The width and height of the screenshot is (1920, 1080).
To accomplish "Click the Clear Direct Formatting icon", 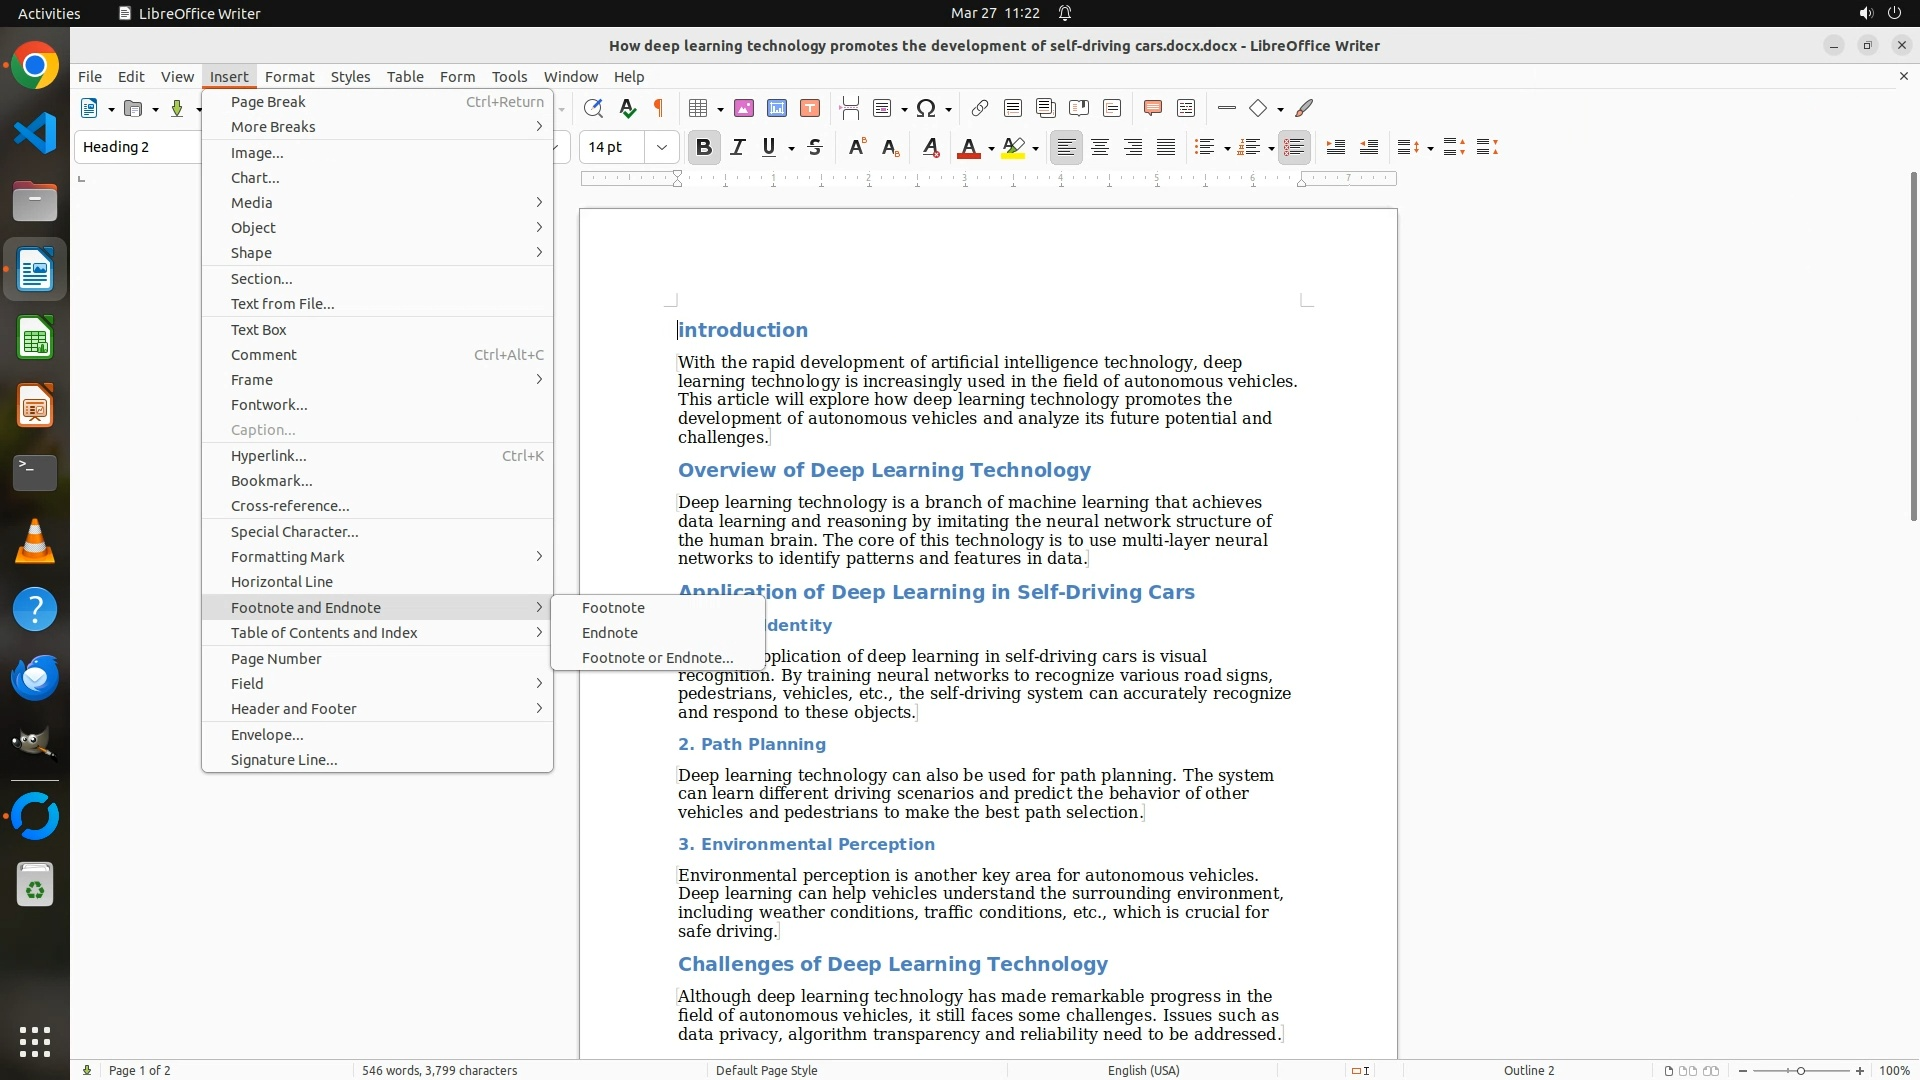I will point(930,148).
